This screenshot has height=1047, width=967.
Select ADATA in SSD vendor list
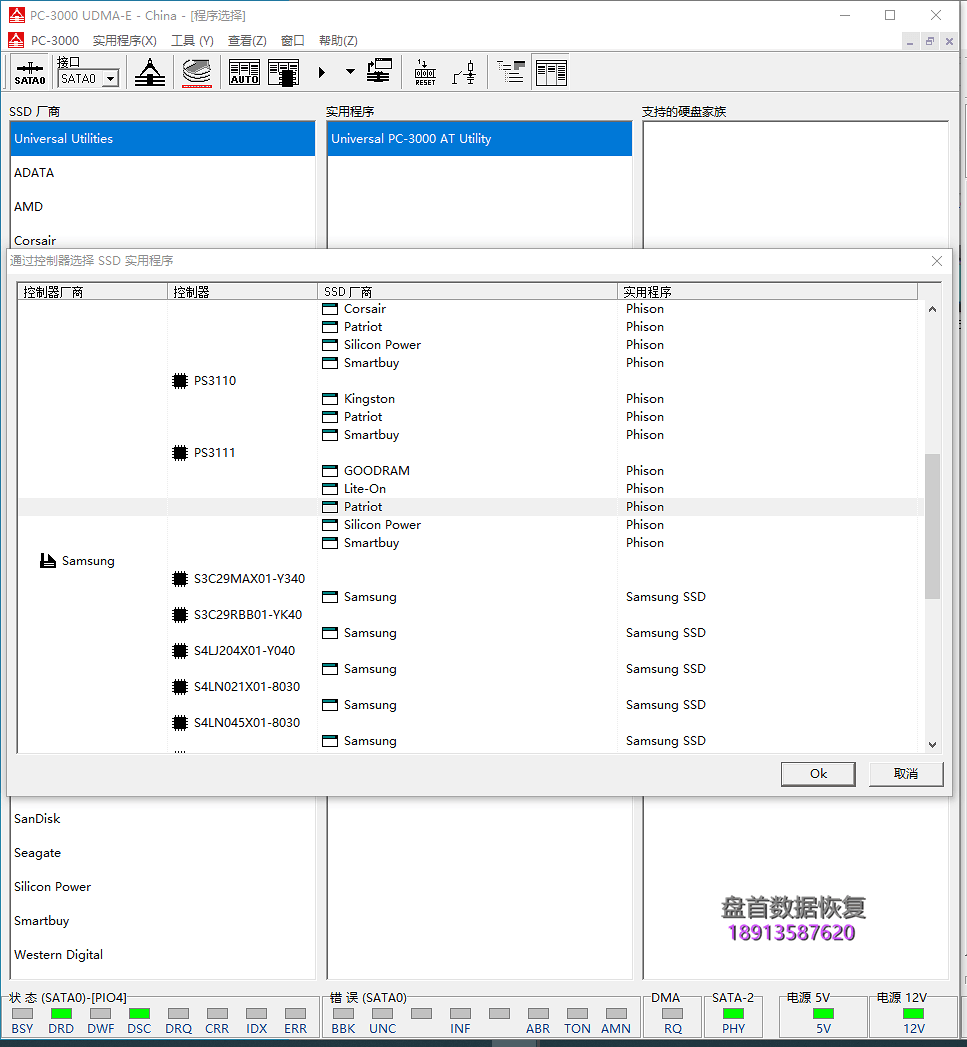(x=163, y=173)
